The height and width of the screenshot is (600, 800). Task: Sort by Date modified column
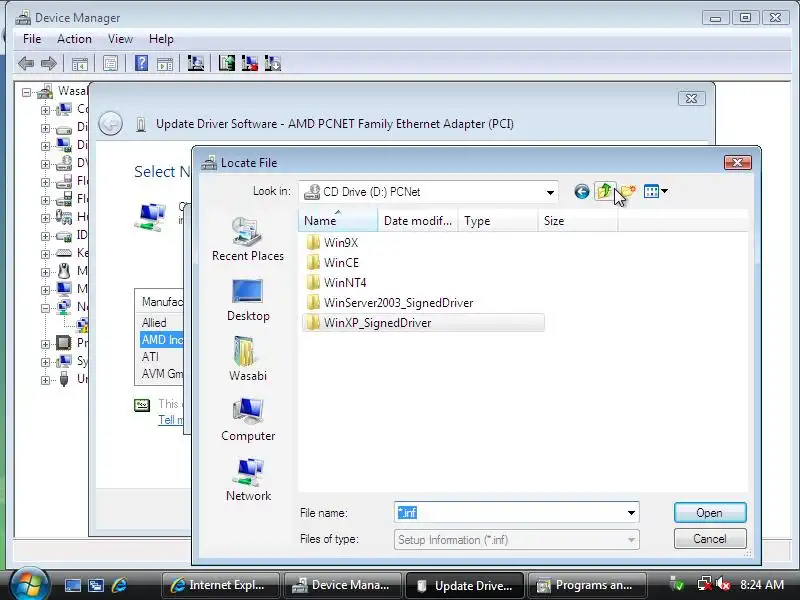click(x=418, y=221)
